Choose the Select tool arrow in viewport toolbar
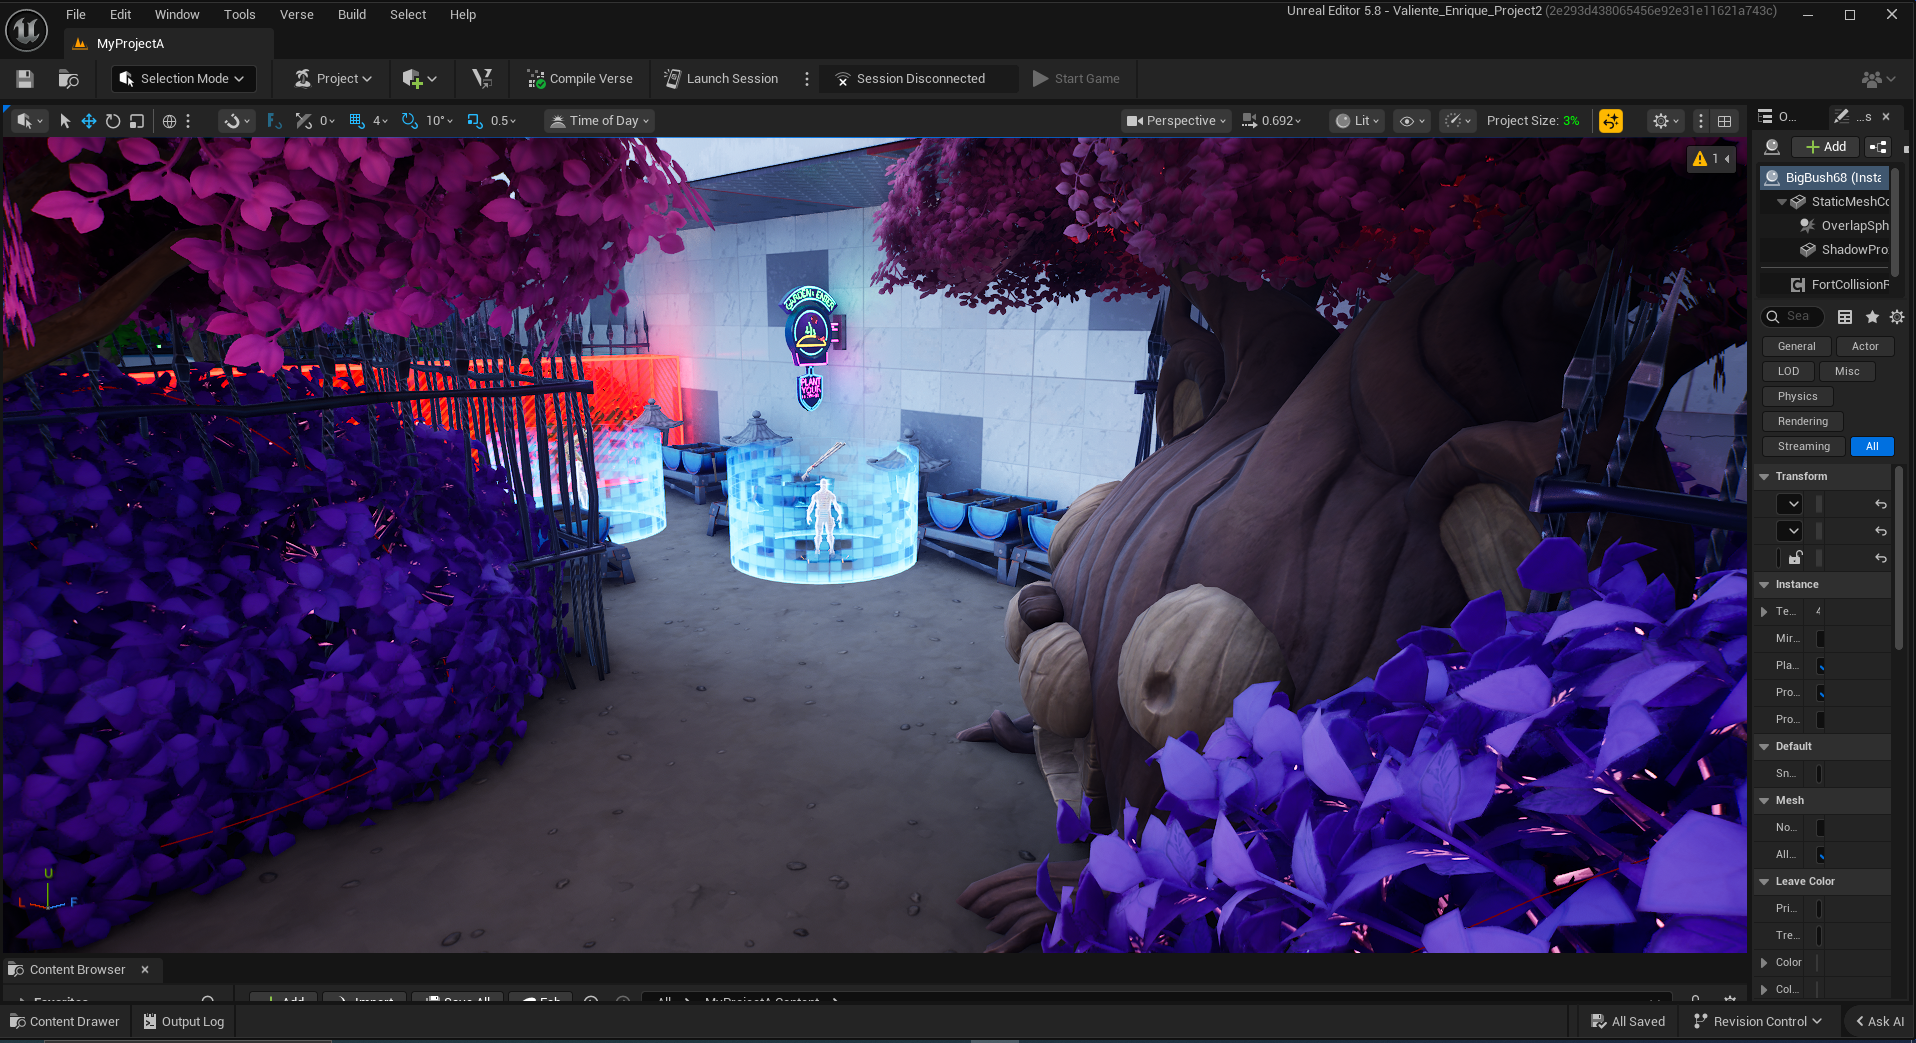Viewport: 1916px width, 1043px height. click(65, 121)
